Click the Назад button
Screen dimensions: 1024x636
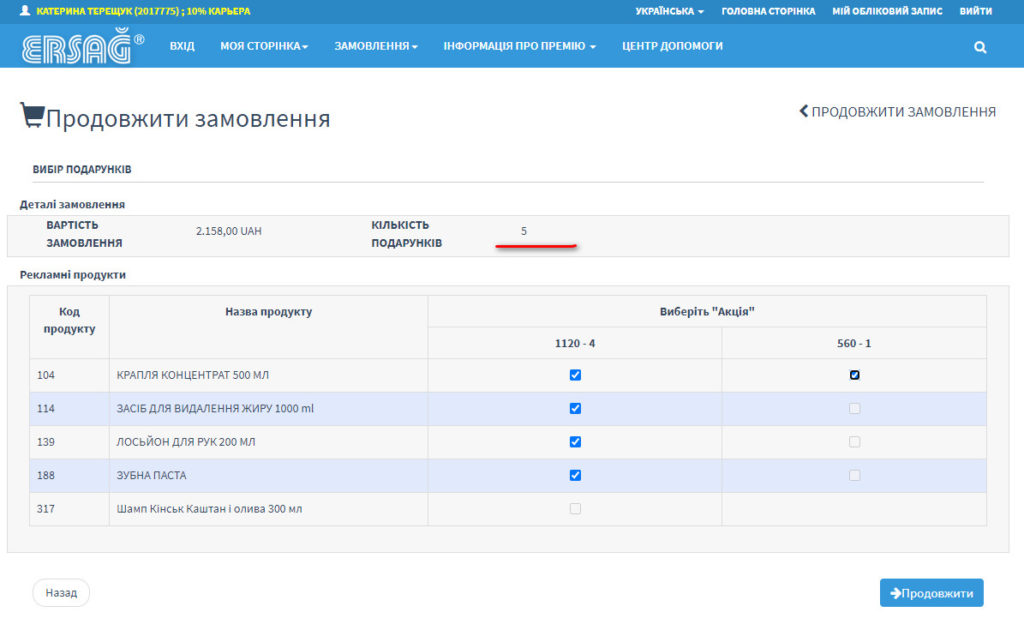click(x=61, y=592)
